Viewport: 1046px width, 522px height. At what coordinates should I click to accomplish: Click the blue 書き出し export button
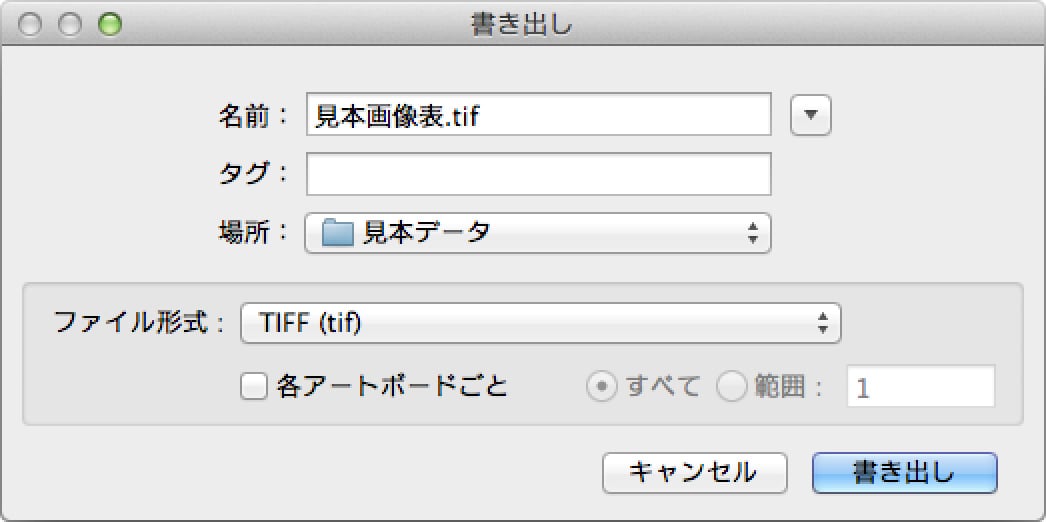coord(904,472)
